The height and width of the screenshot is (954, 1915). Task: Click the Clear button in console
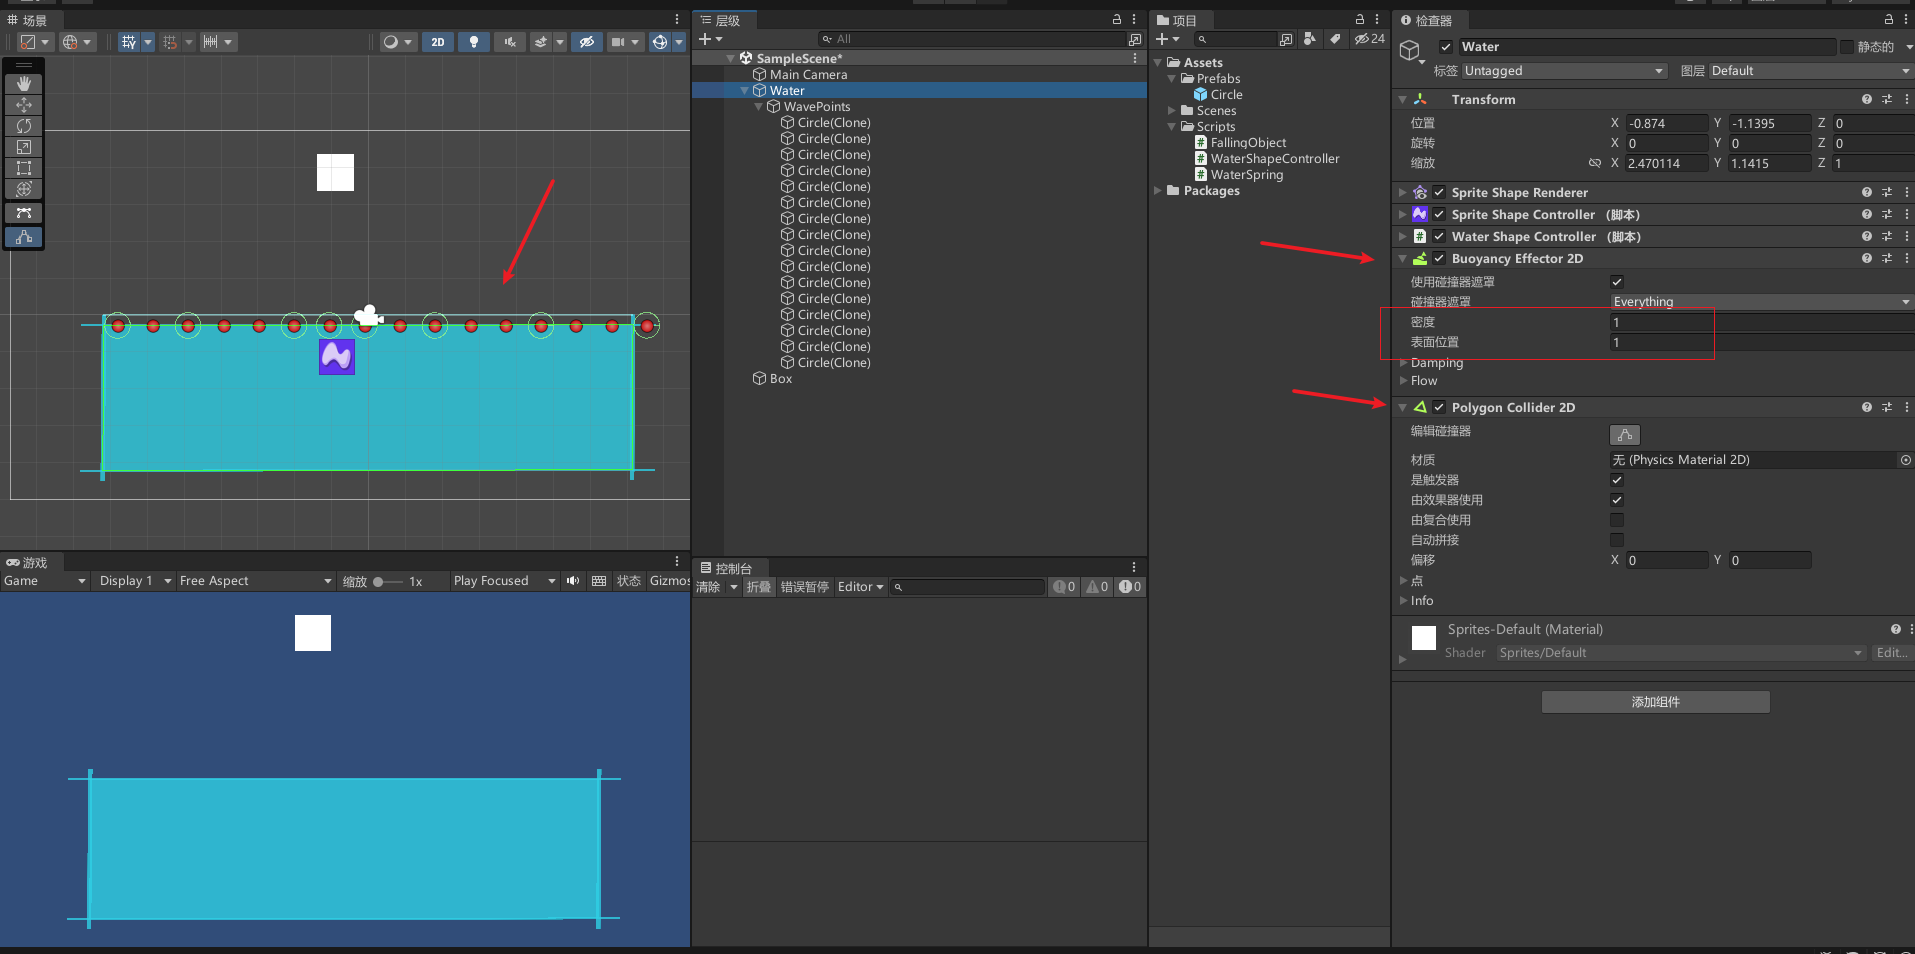pyautogui.click(x=708, y=587)
